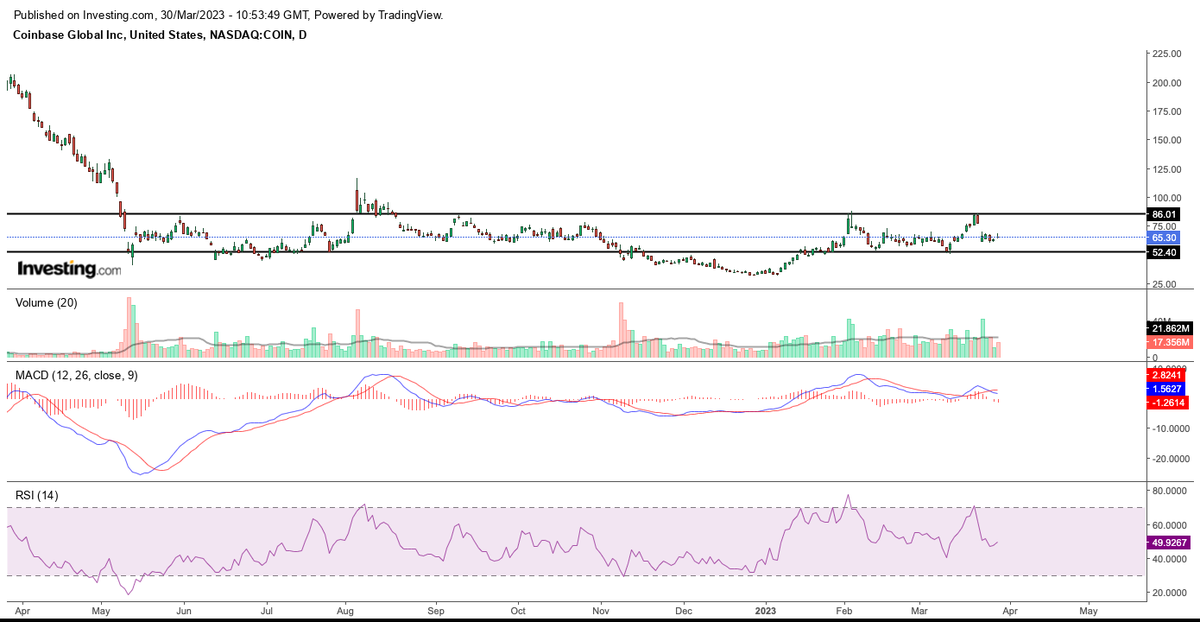The width and height of the screenshot is (1200, 622).
Task: Click the 1.5627 MACD value tag
Action: pyautogui.click(x=1169, y=389)
